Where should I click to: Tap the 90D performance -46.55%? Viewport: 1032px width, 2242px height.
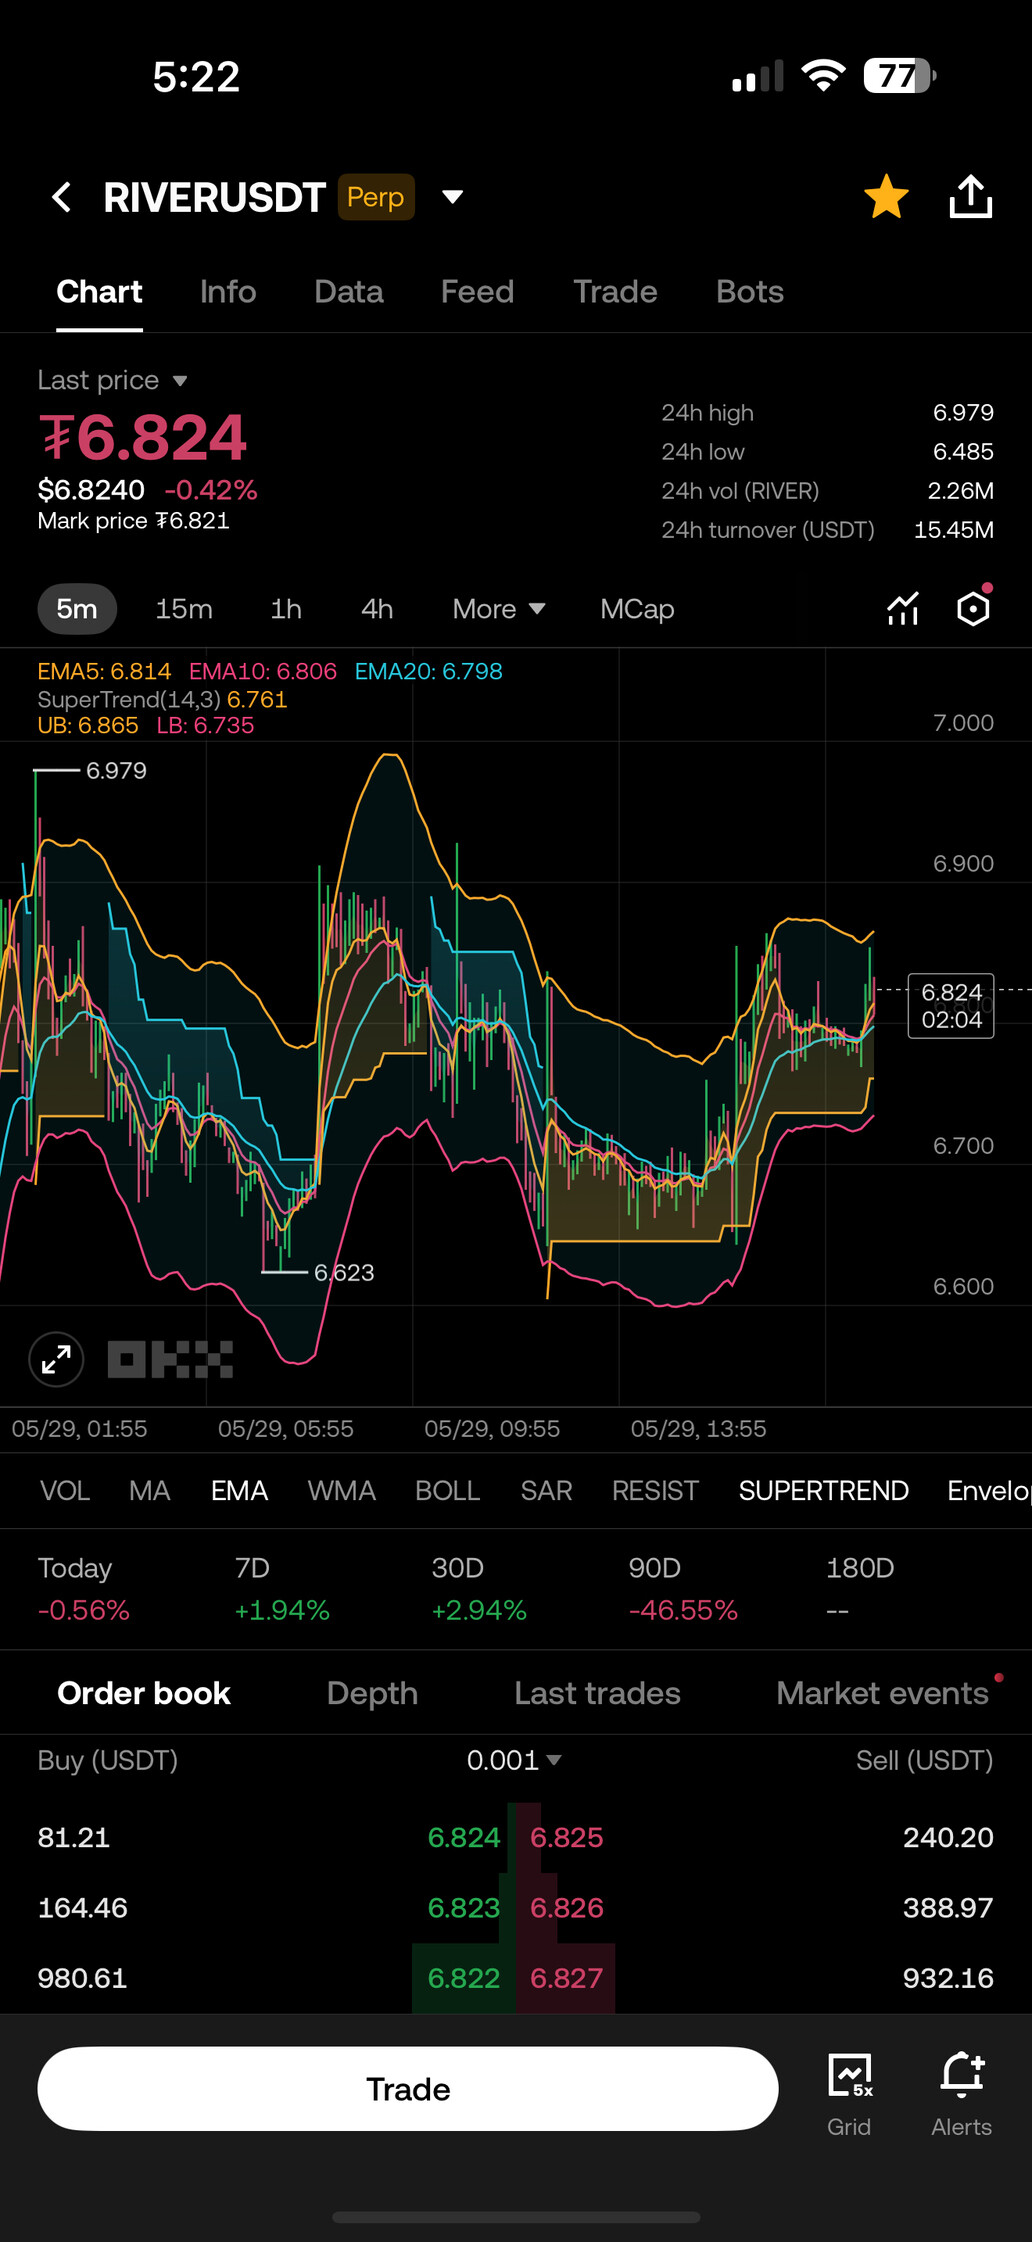683,1610
